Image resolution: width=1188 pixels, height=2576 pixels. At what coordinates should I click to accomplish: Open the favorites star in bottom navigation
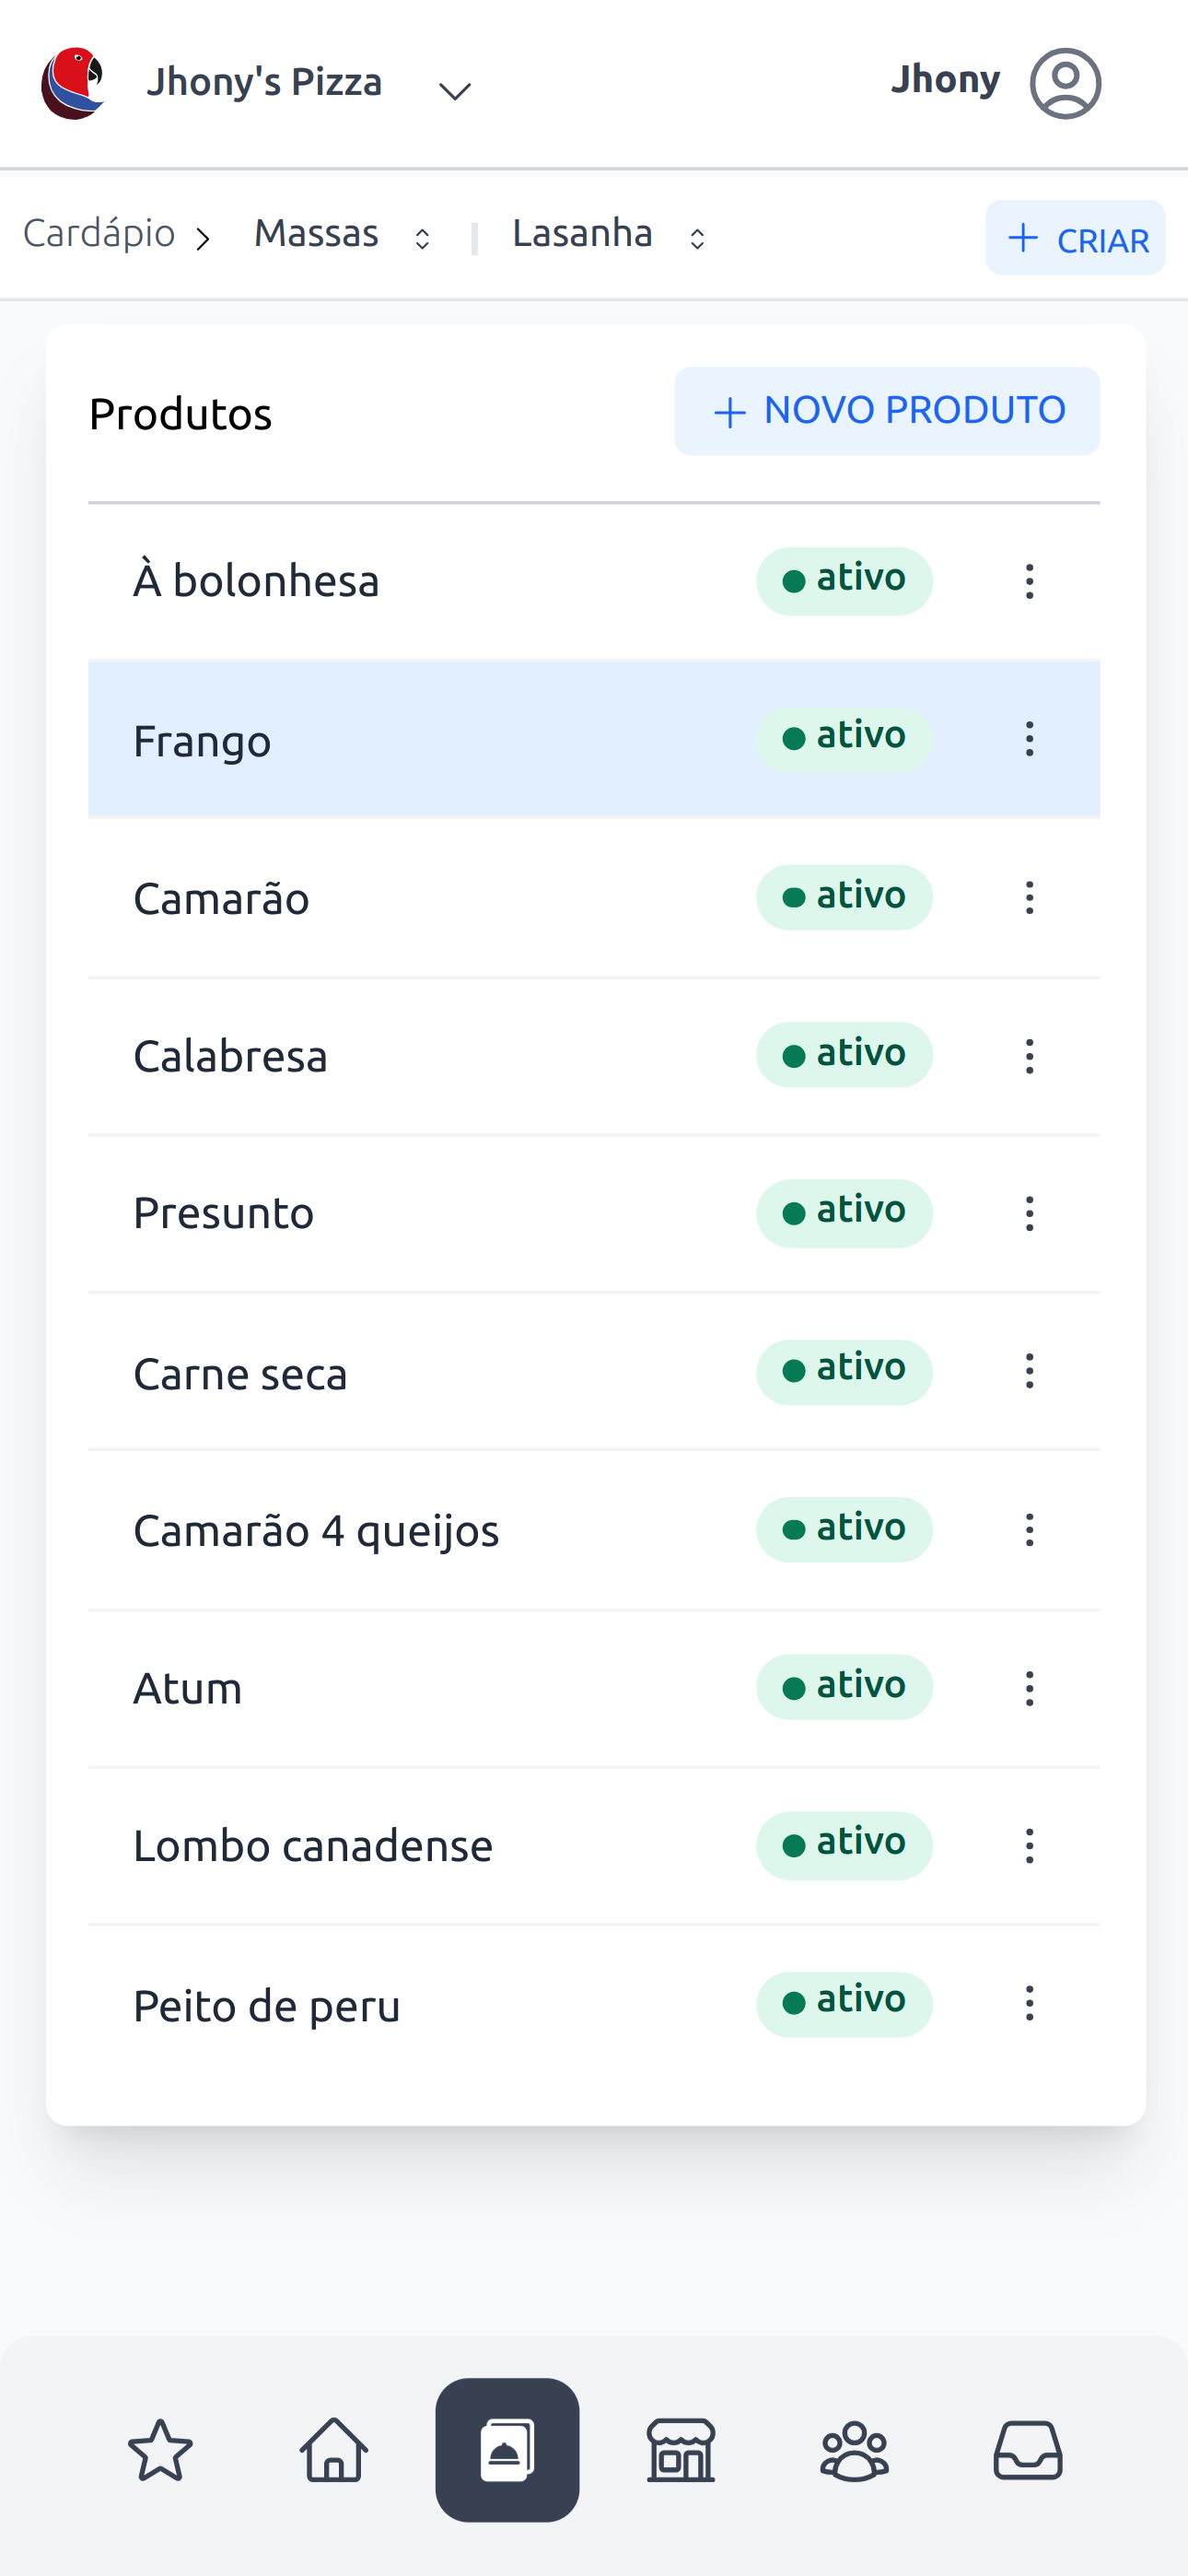pyautogui.click(x=160, y=2450)
